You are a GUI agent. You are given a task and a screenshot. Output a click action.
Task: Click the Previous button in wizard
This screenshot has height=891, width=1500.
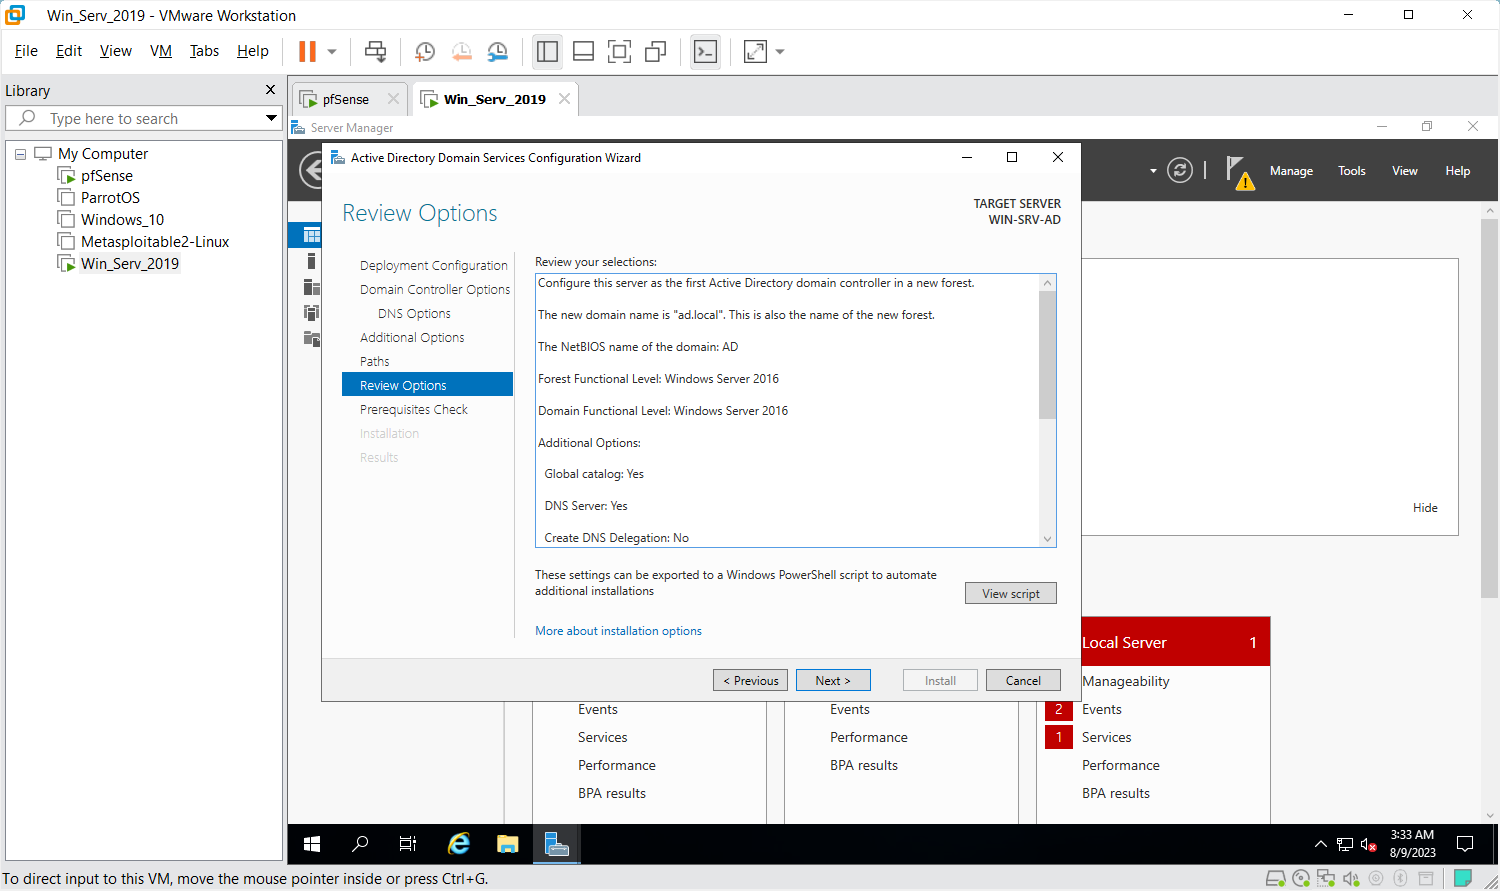(x=751, y=680)
